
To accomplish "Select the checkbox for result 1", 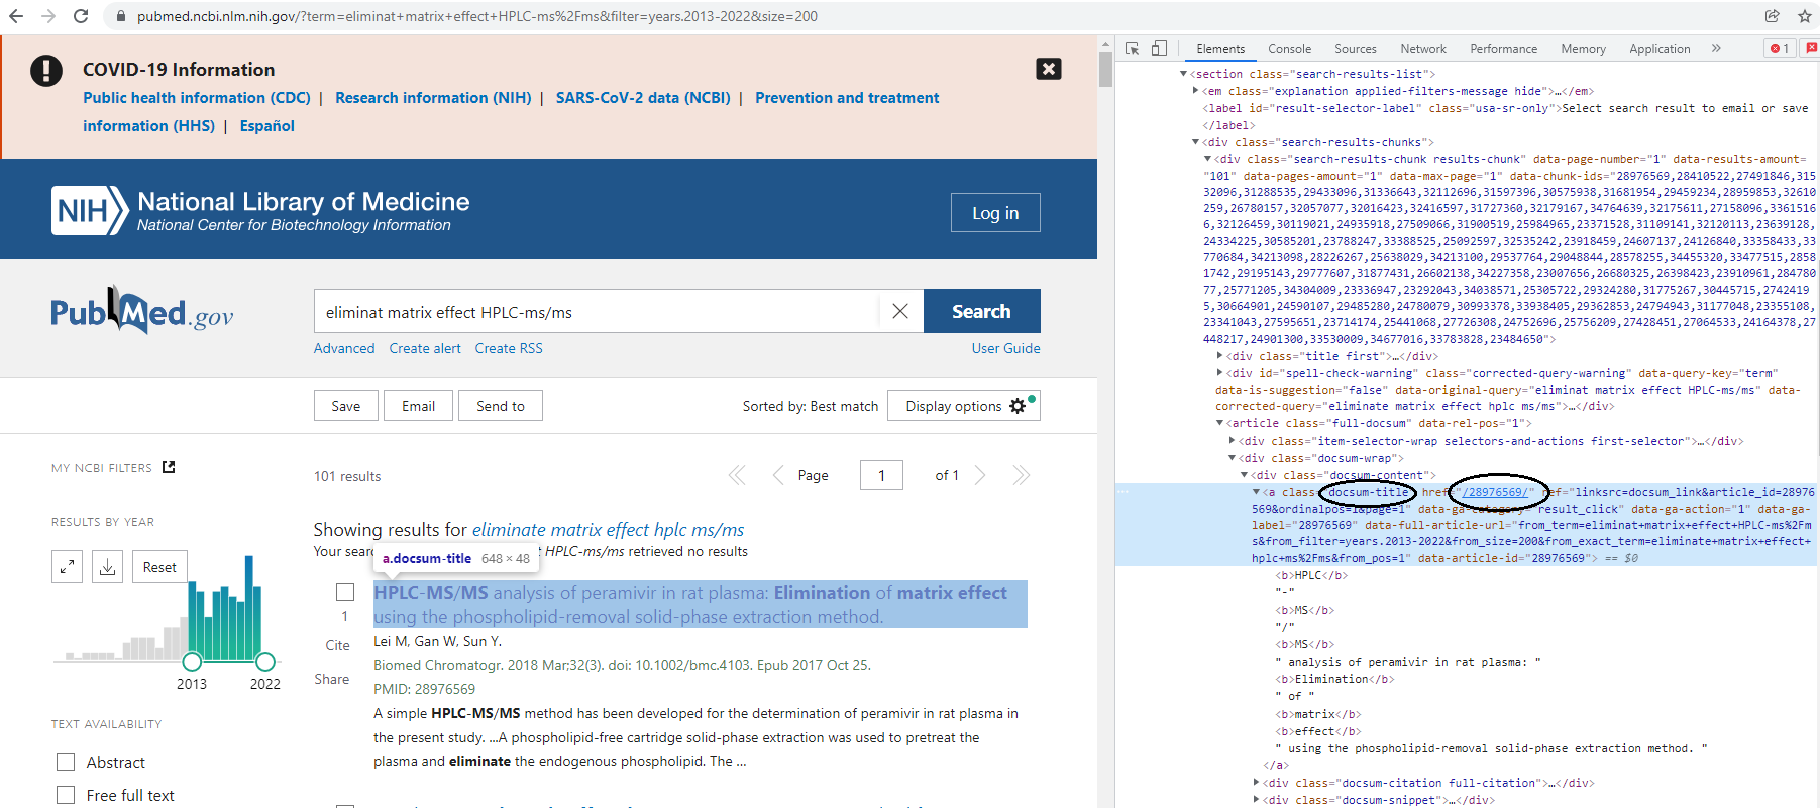I will point(345,592).
